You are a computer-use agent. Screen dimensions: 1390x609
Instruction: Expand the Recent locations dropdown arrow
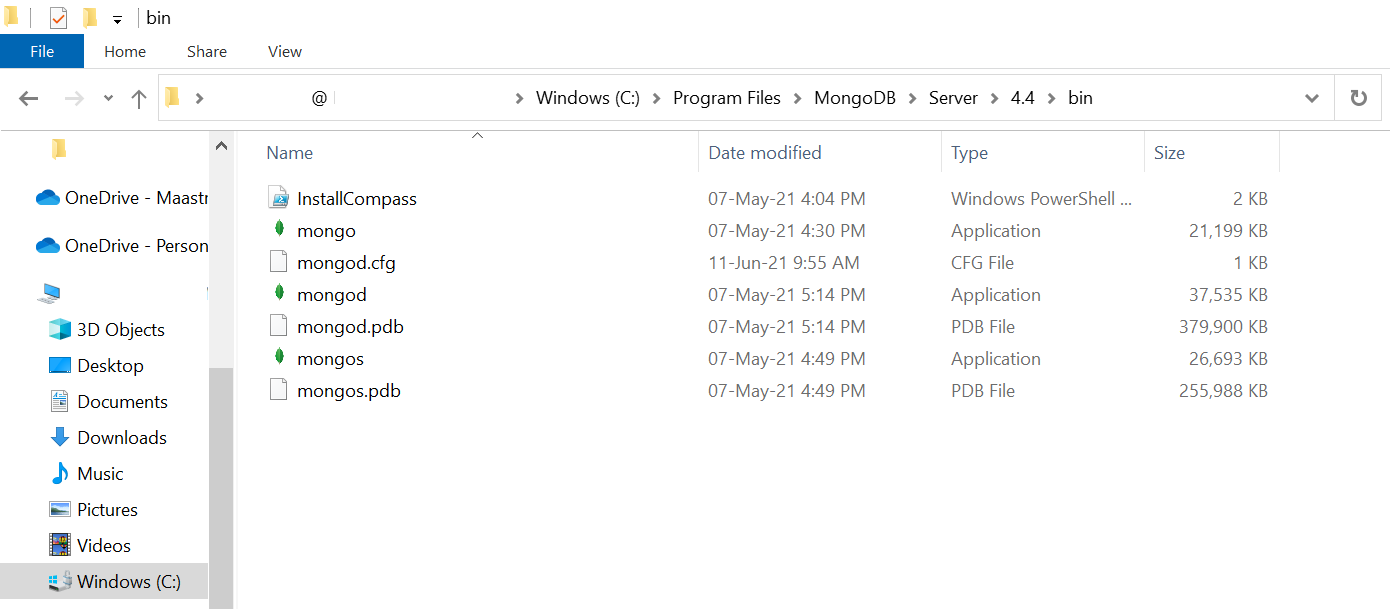pyautogui.click(x=108, y=98)
